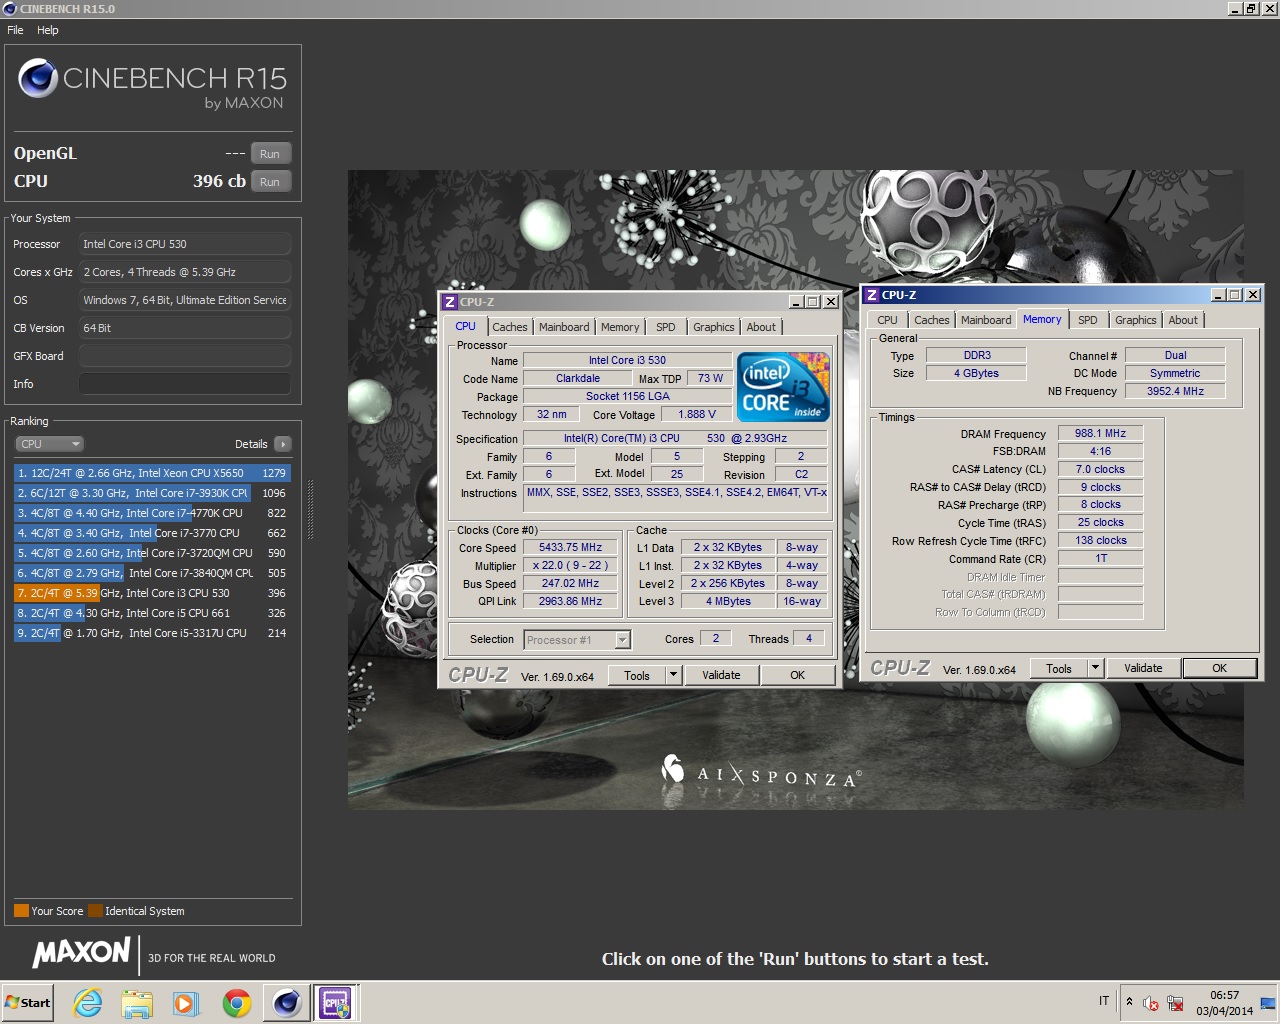1280x1024 pixels.
Task: Open the CPU ranking type dropdown
Action: pyautogui.click(x=49, y=444)
